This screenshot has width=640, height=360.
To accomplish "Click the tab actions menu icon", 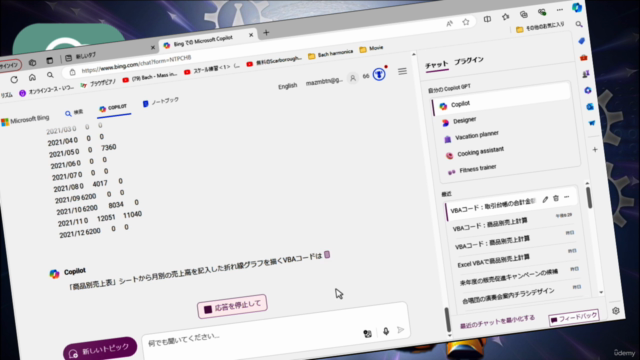I will click(49, 60).
